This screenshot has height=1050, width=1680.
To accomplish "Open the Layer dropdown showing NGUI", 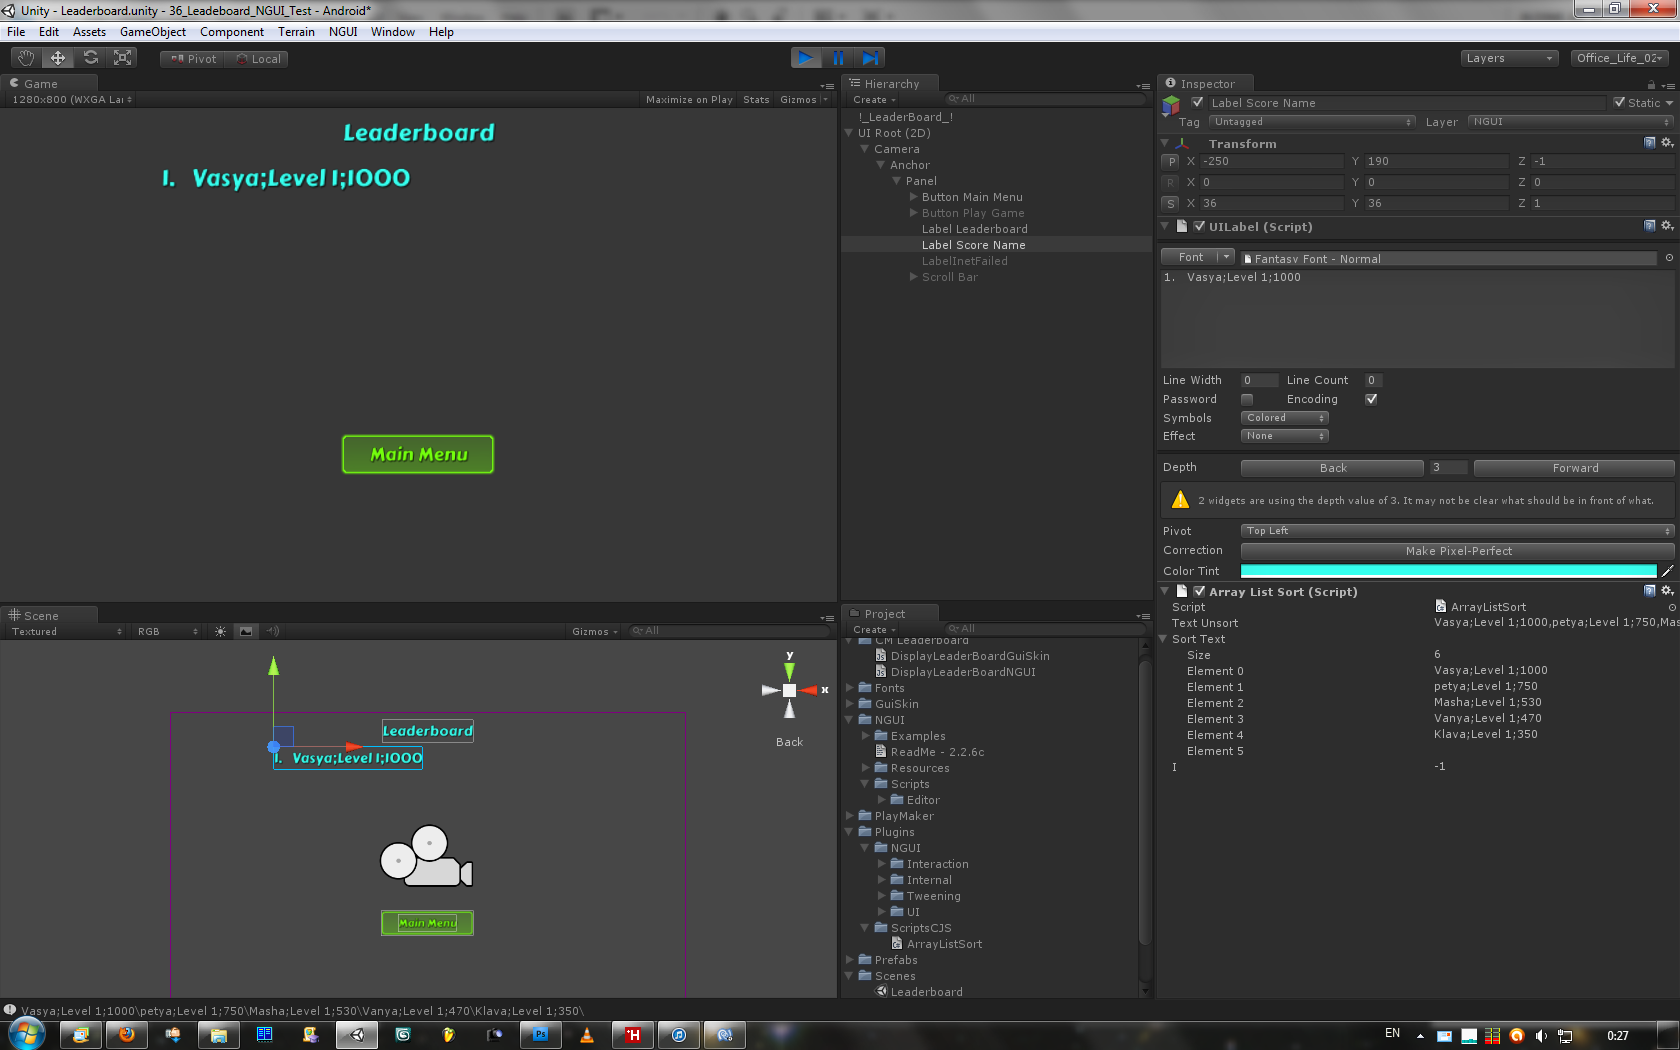I will 1571,122.
